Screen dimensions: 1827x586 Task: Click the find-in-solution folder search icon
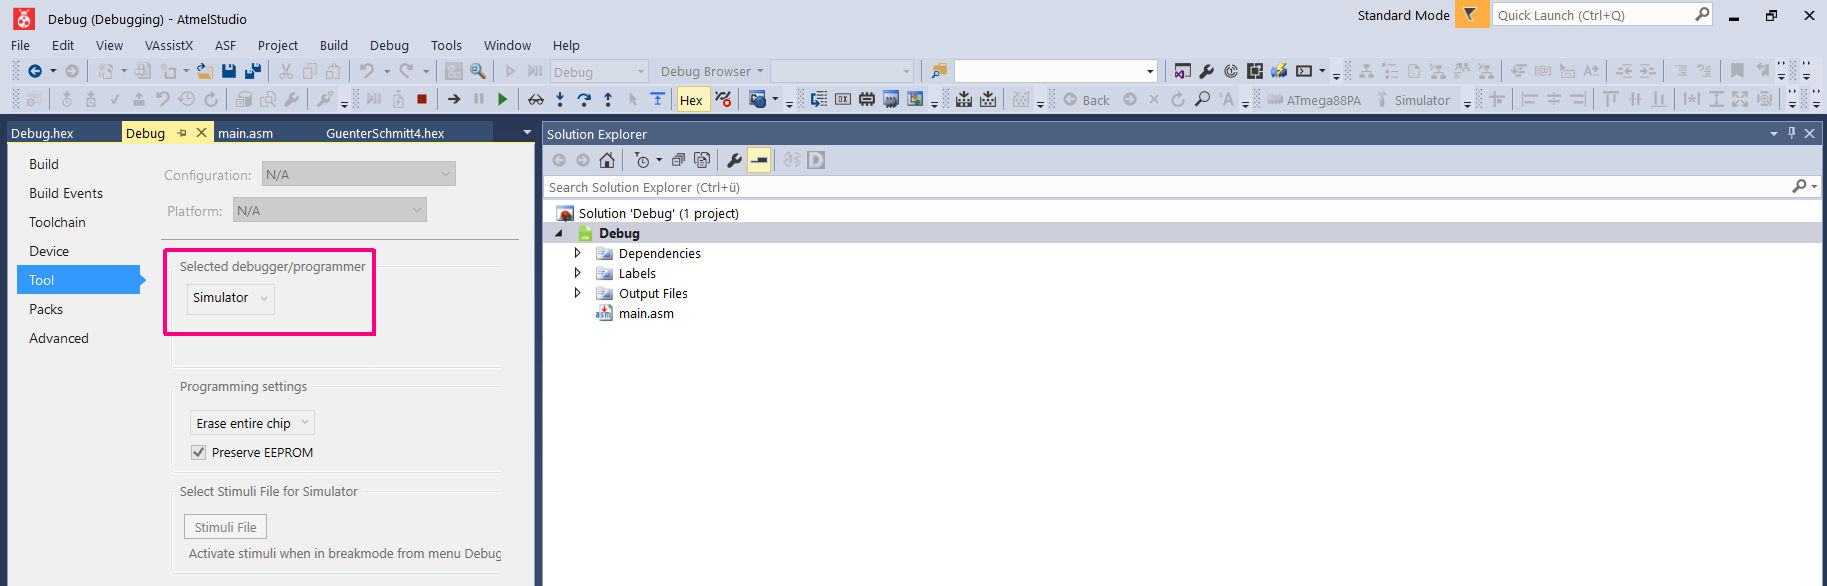click(938, 71)
